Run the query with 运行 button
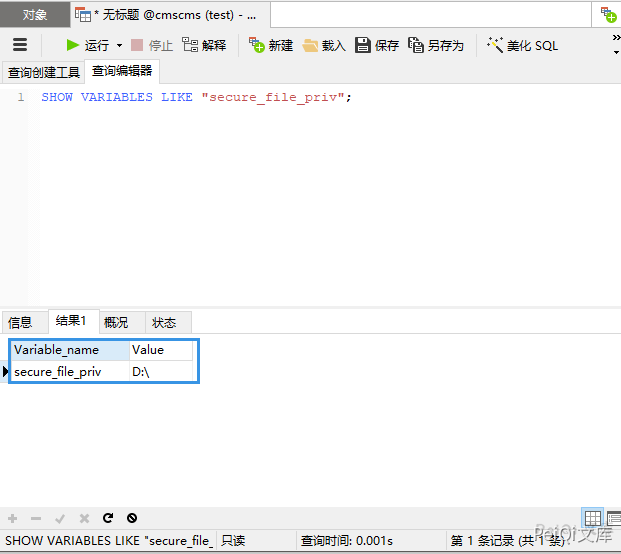This screenshot has height=554, width=621. click(x=87, y=45)
